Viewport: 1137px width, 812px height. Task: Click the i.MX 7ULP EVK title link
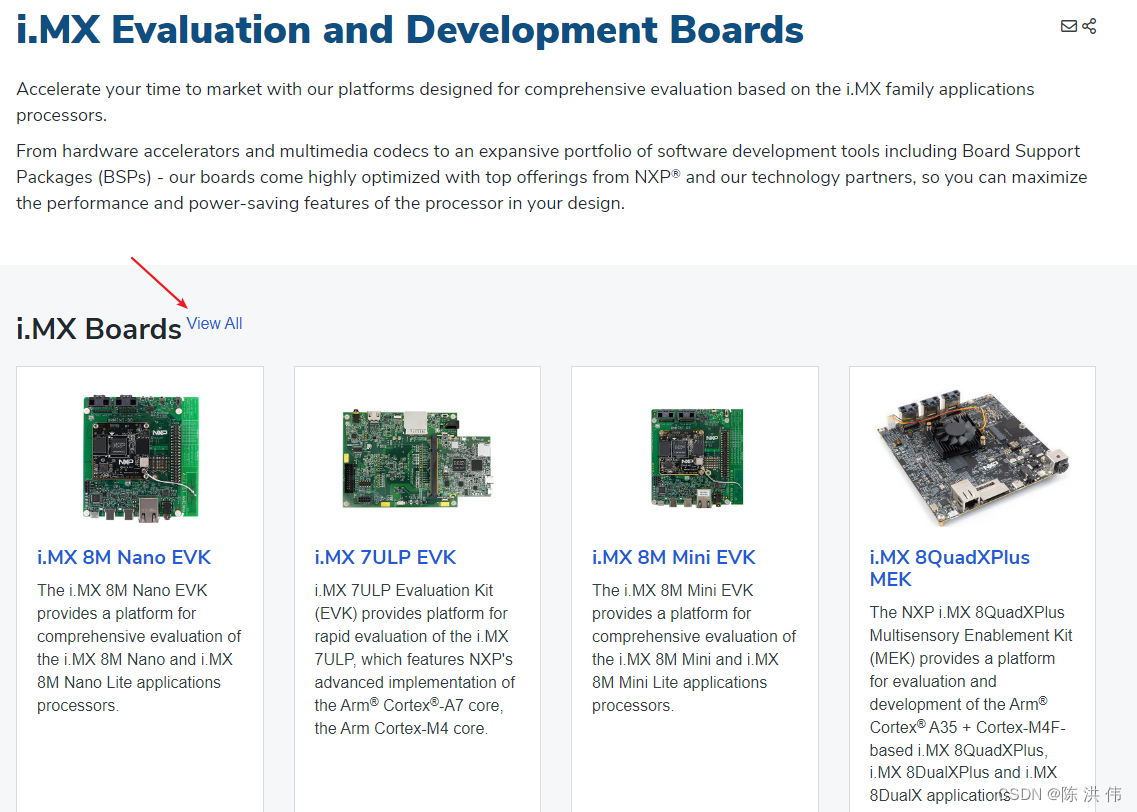385,557
